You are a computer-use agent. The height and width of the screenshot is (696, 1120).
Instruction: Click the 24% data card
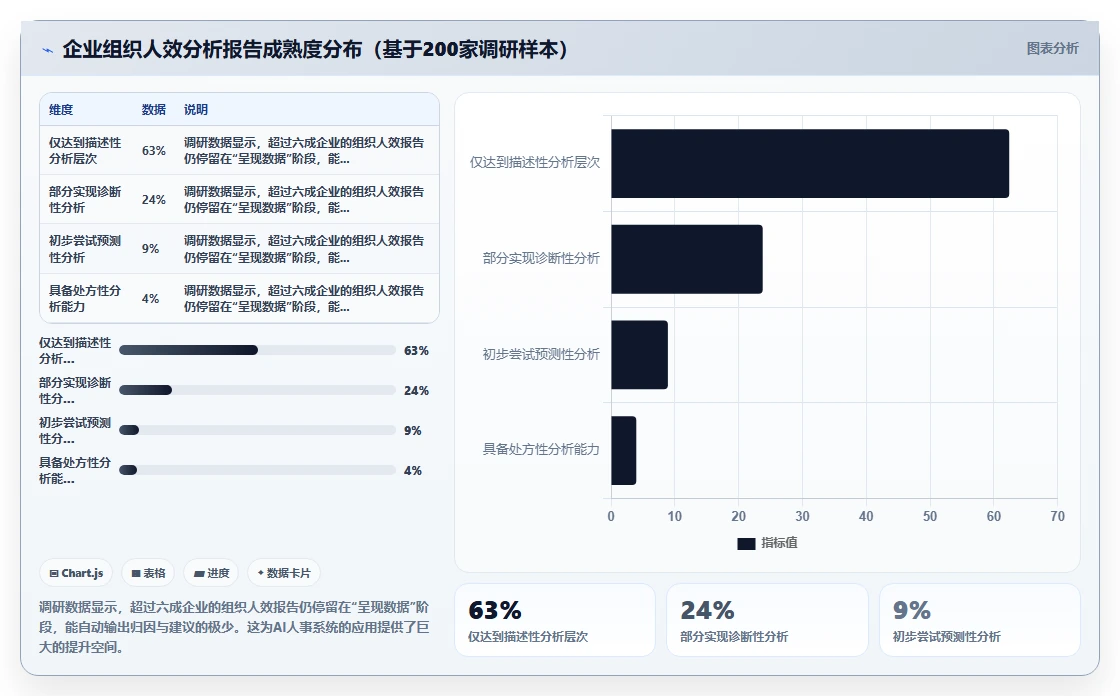[767, 620]
